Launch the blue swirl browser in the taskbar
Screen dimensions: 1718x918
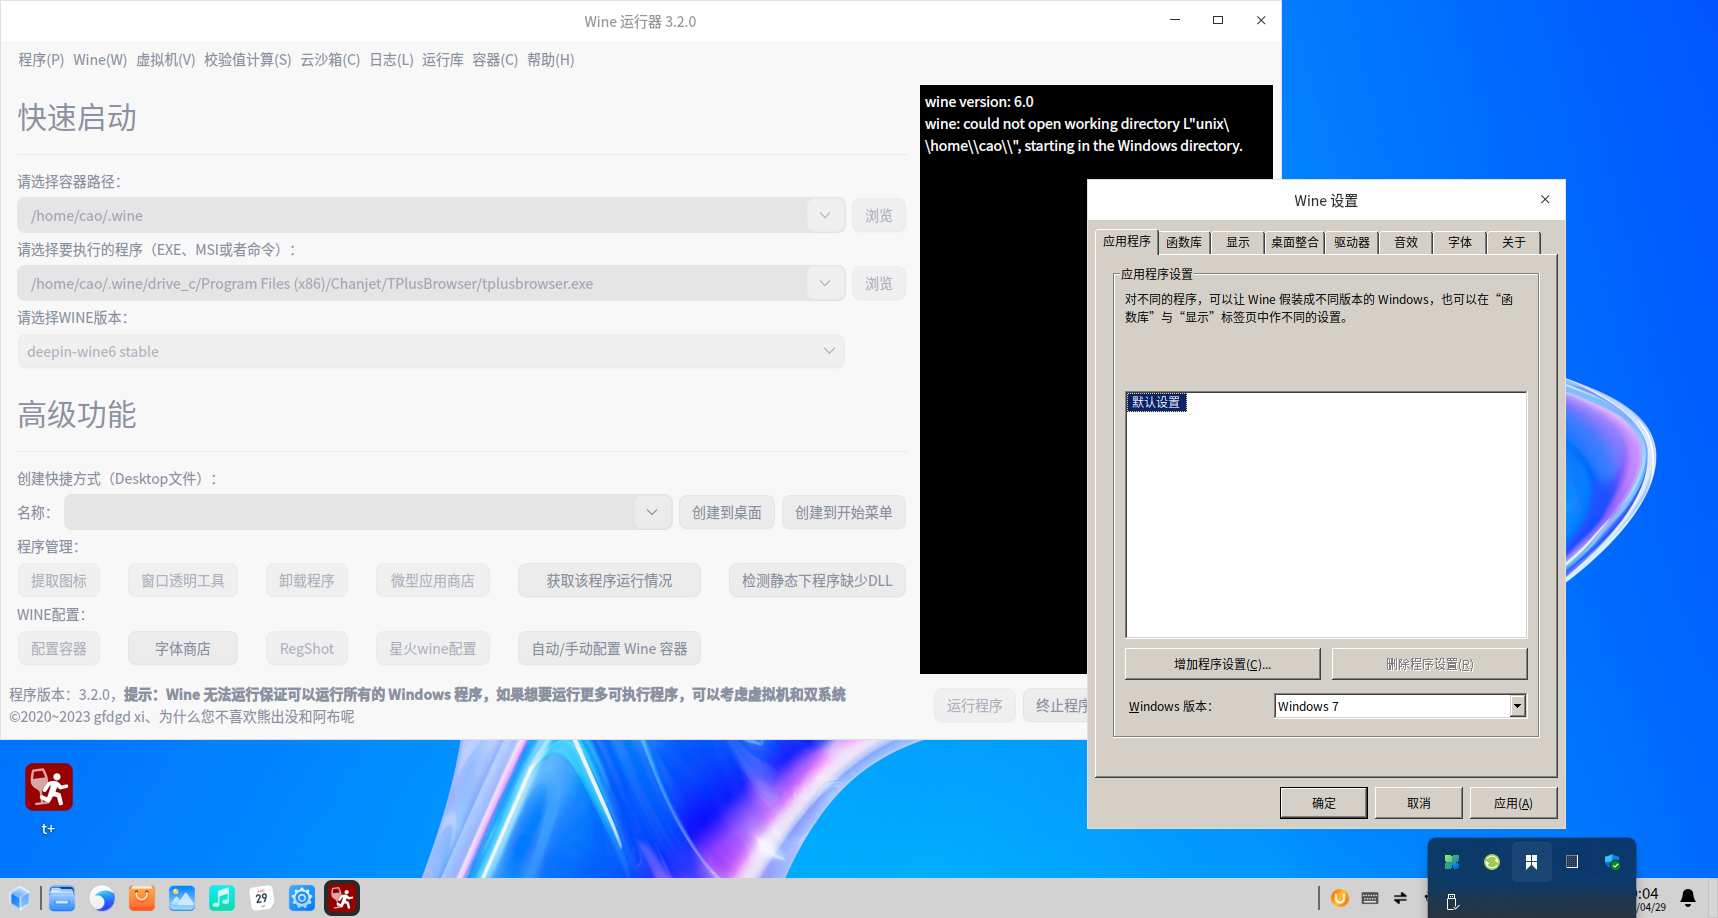(102, 898)
